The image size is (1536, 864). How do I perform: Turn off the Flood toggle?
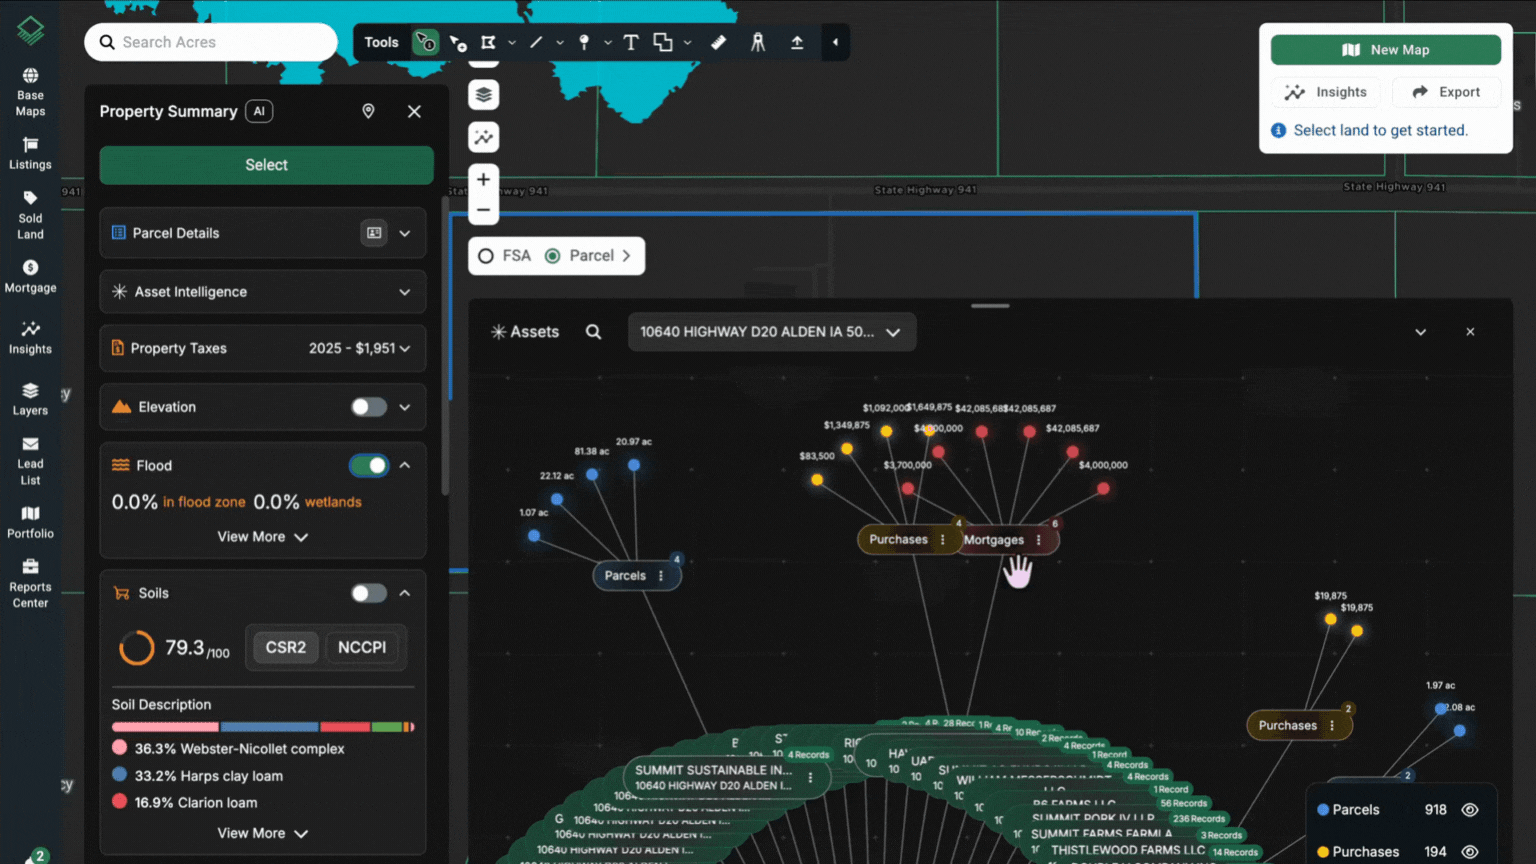click(369, 465)
